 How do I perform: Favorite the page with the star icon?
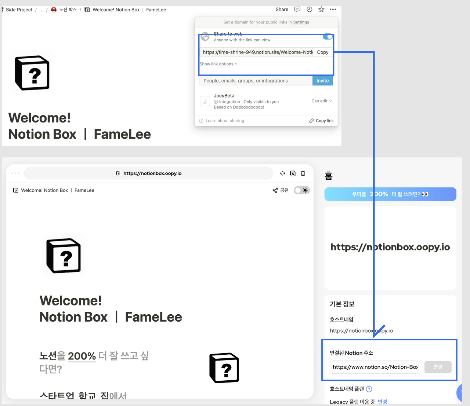(x=321, y=9)
